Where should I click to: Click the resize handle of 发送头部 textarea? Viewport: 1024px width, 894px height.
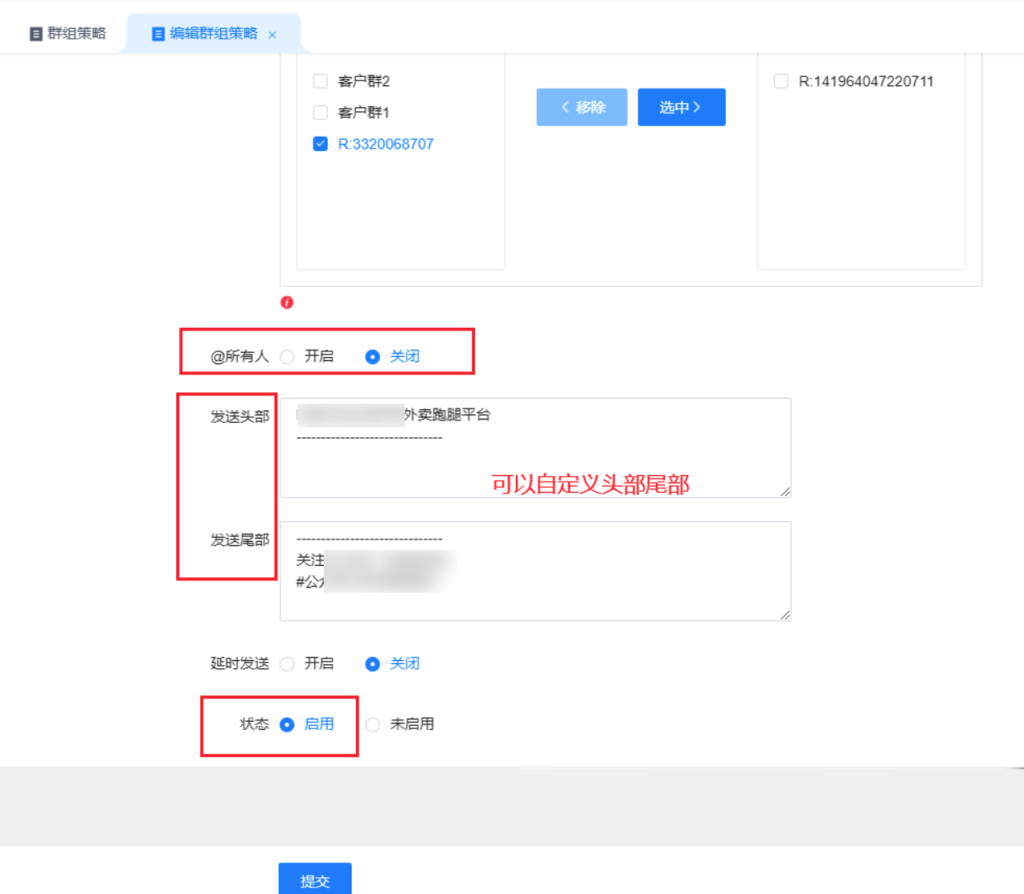click(x=785, y=491)
